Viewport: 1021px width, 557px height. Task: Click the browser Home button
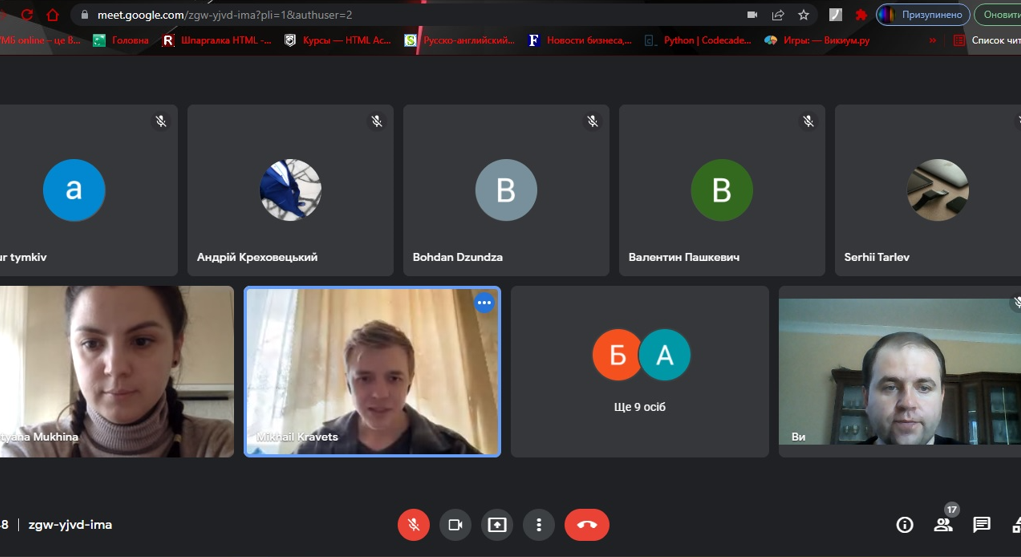pyautogui.click(x=52, y=15)
